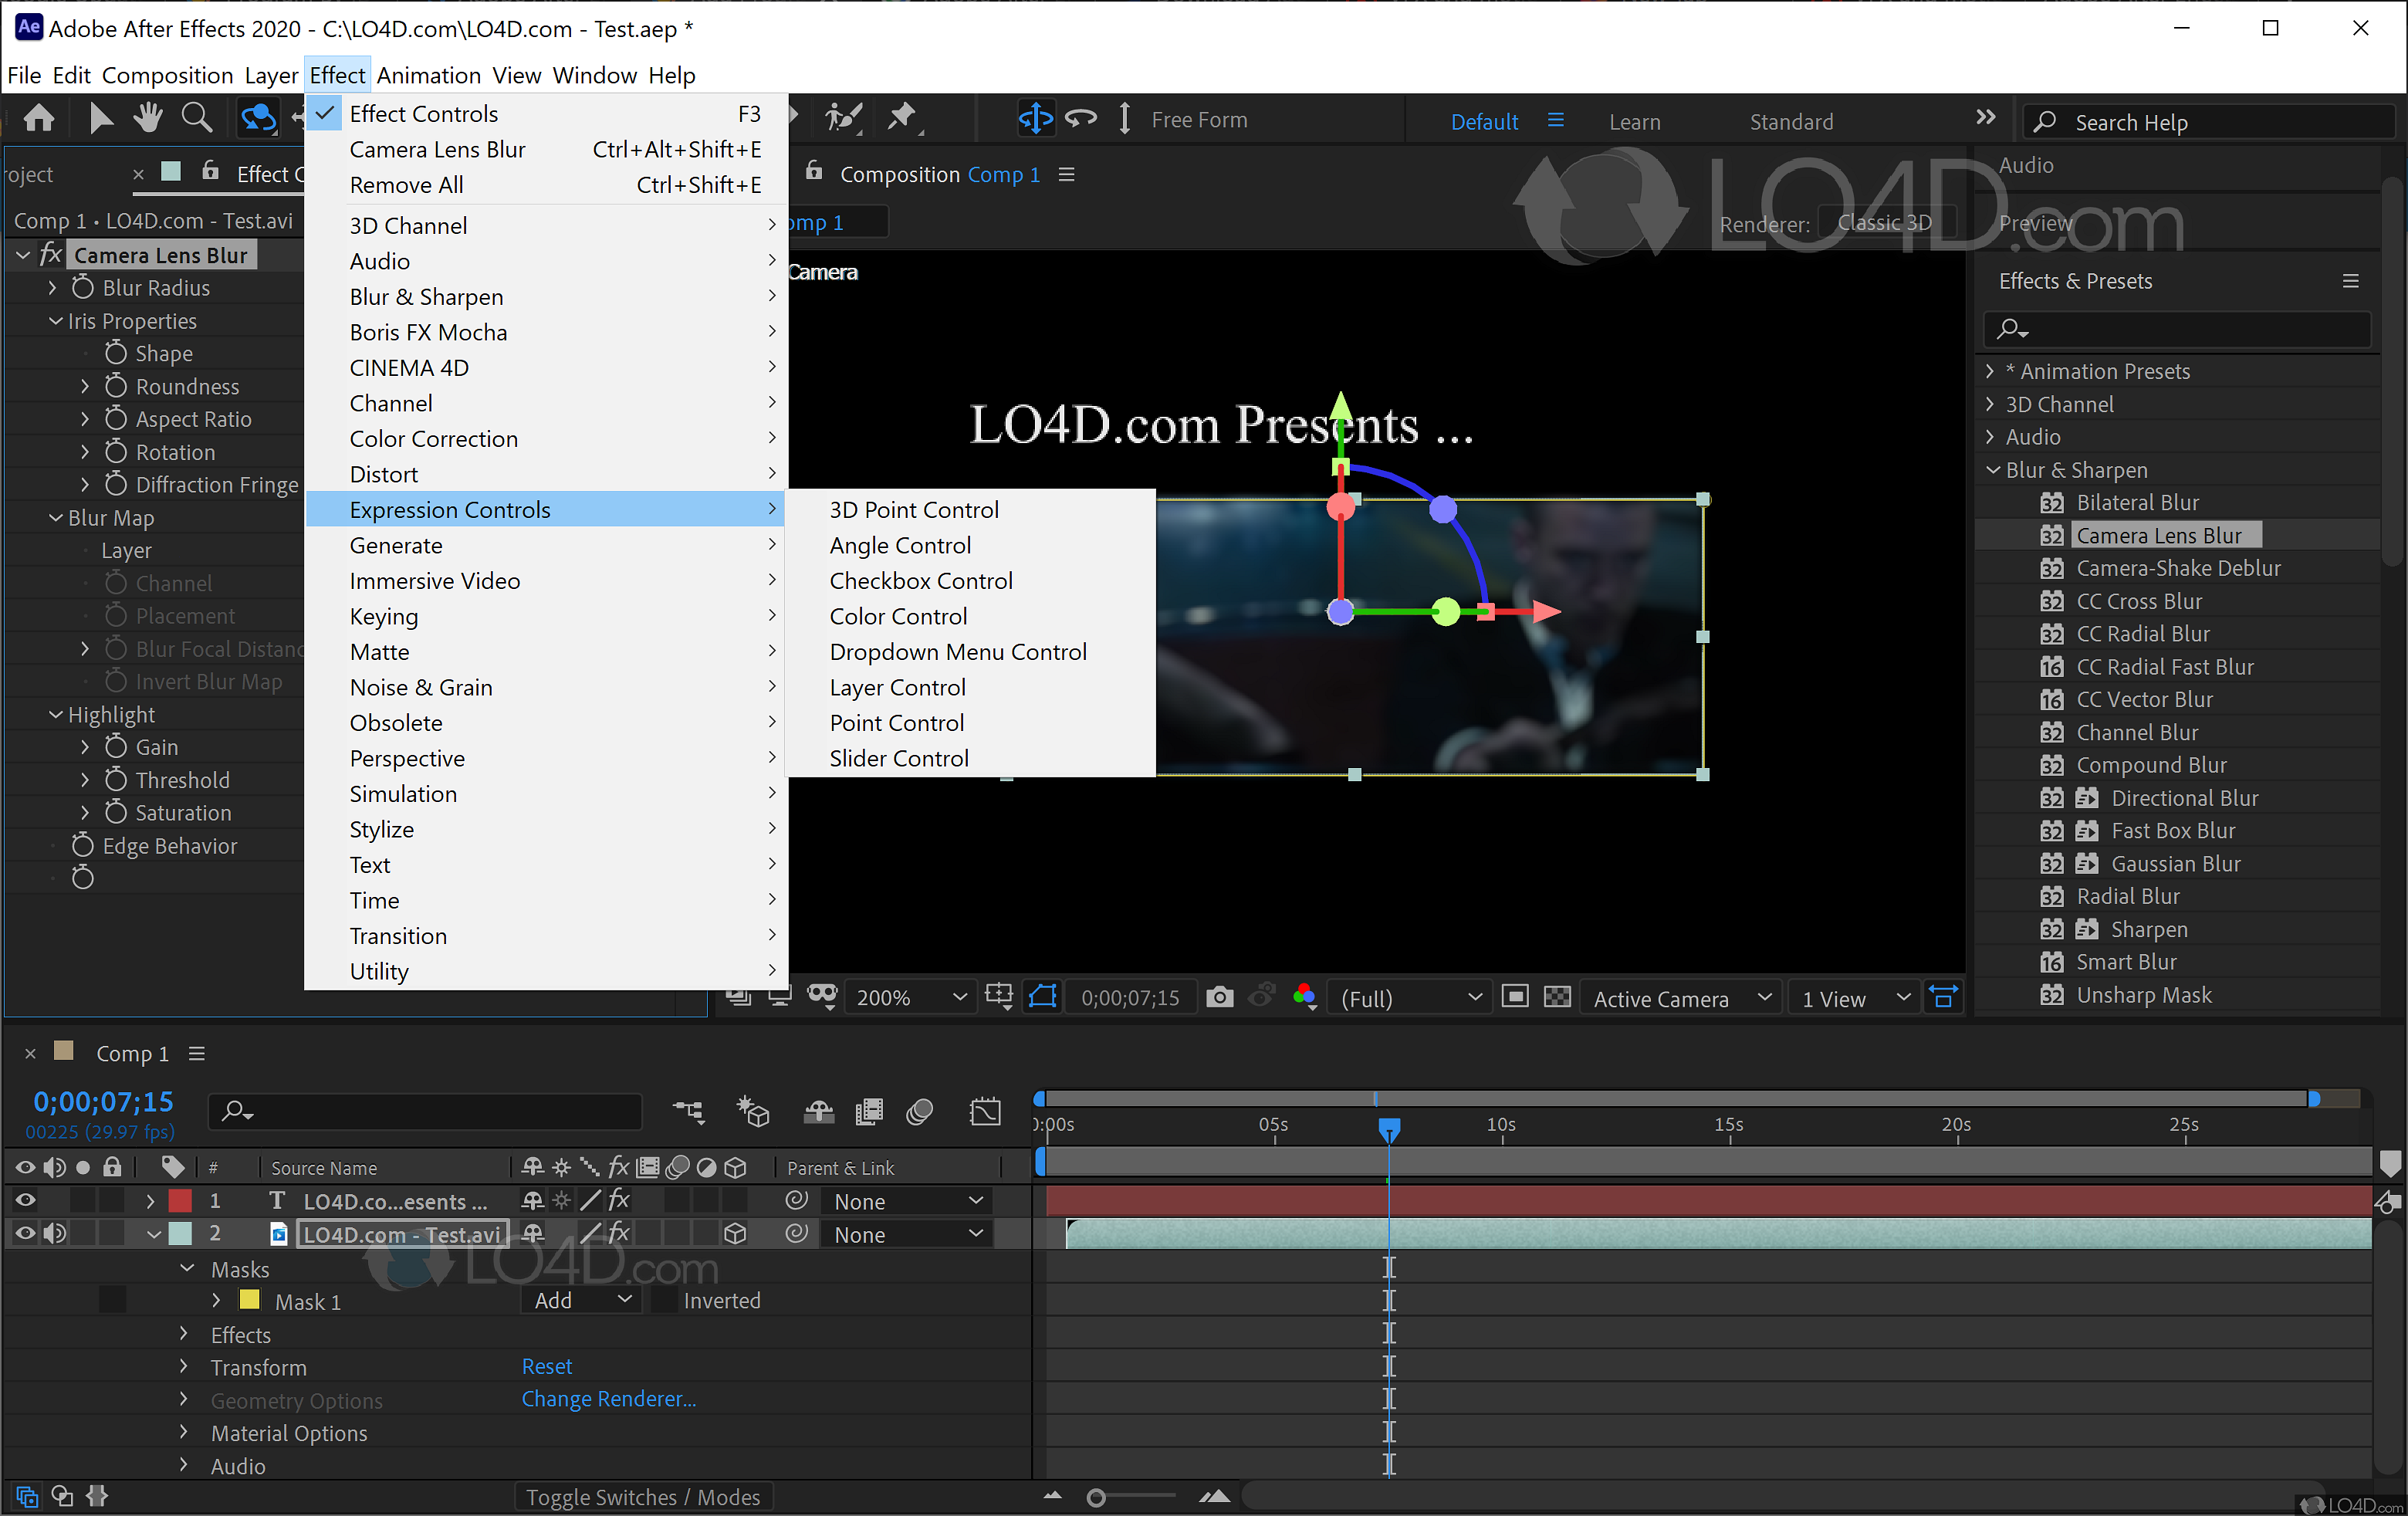Screen dimensions: 2408x1516
Task: Select the Puppet Pin tool
Action: tap(904, 119)
